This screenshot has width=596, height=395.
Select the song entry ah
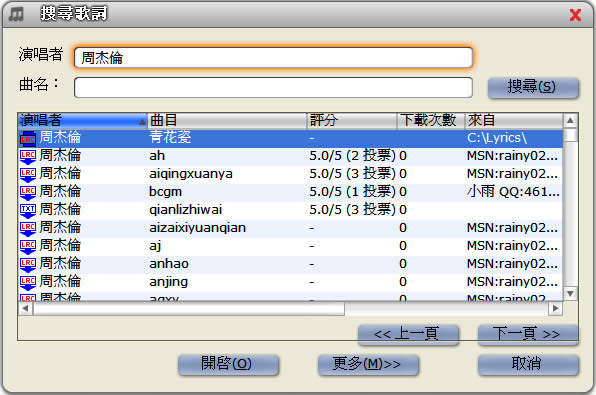pyautogui.click(x=157, y=156)
